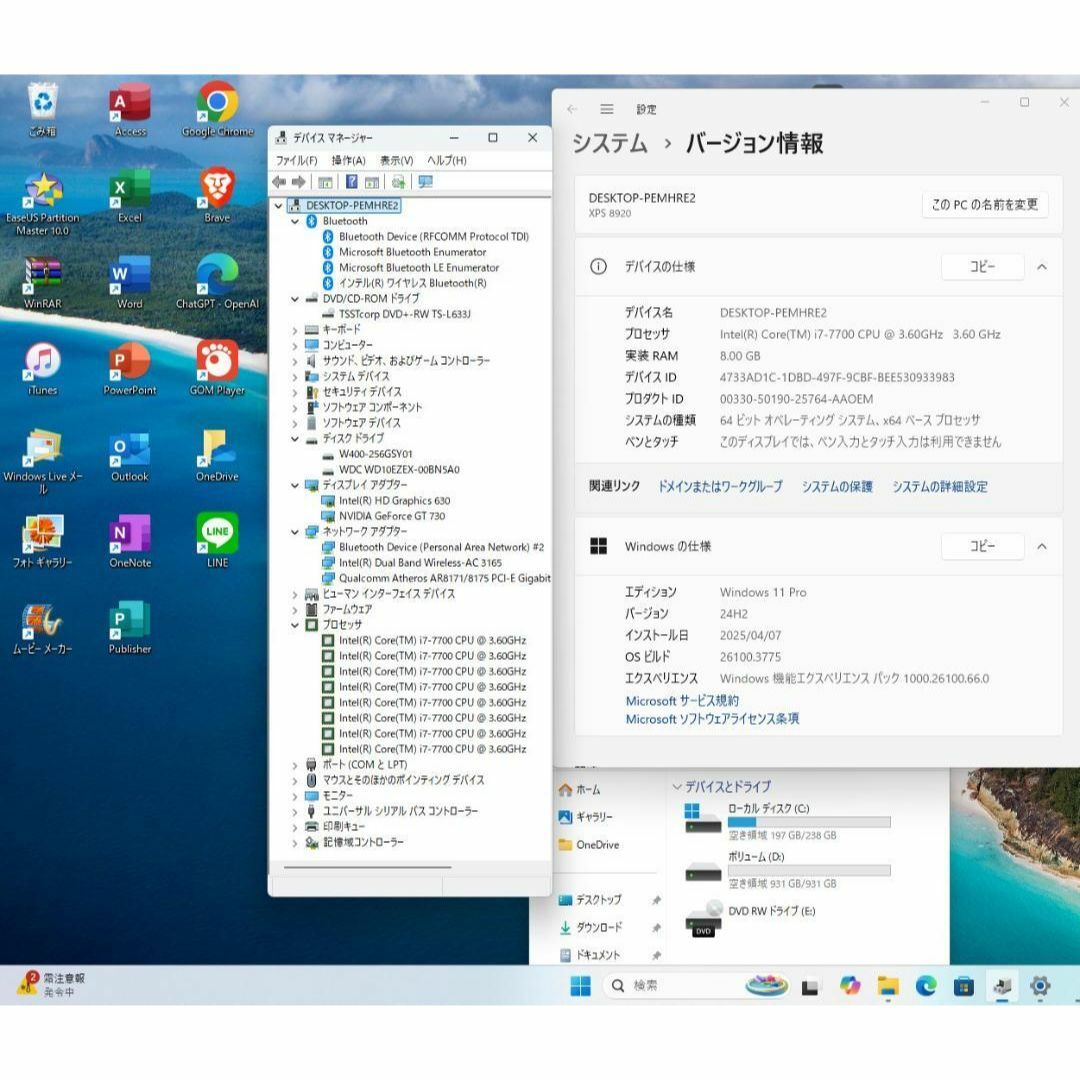1080x1080 pixels.
Task: Click the Back arrow in Device Manager toolbar
Action: 279,182
